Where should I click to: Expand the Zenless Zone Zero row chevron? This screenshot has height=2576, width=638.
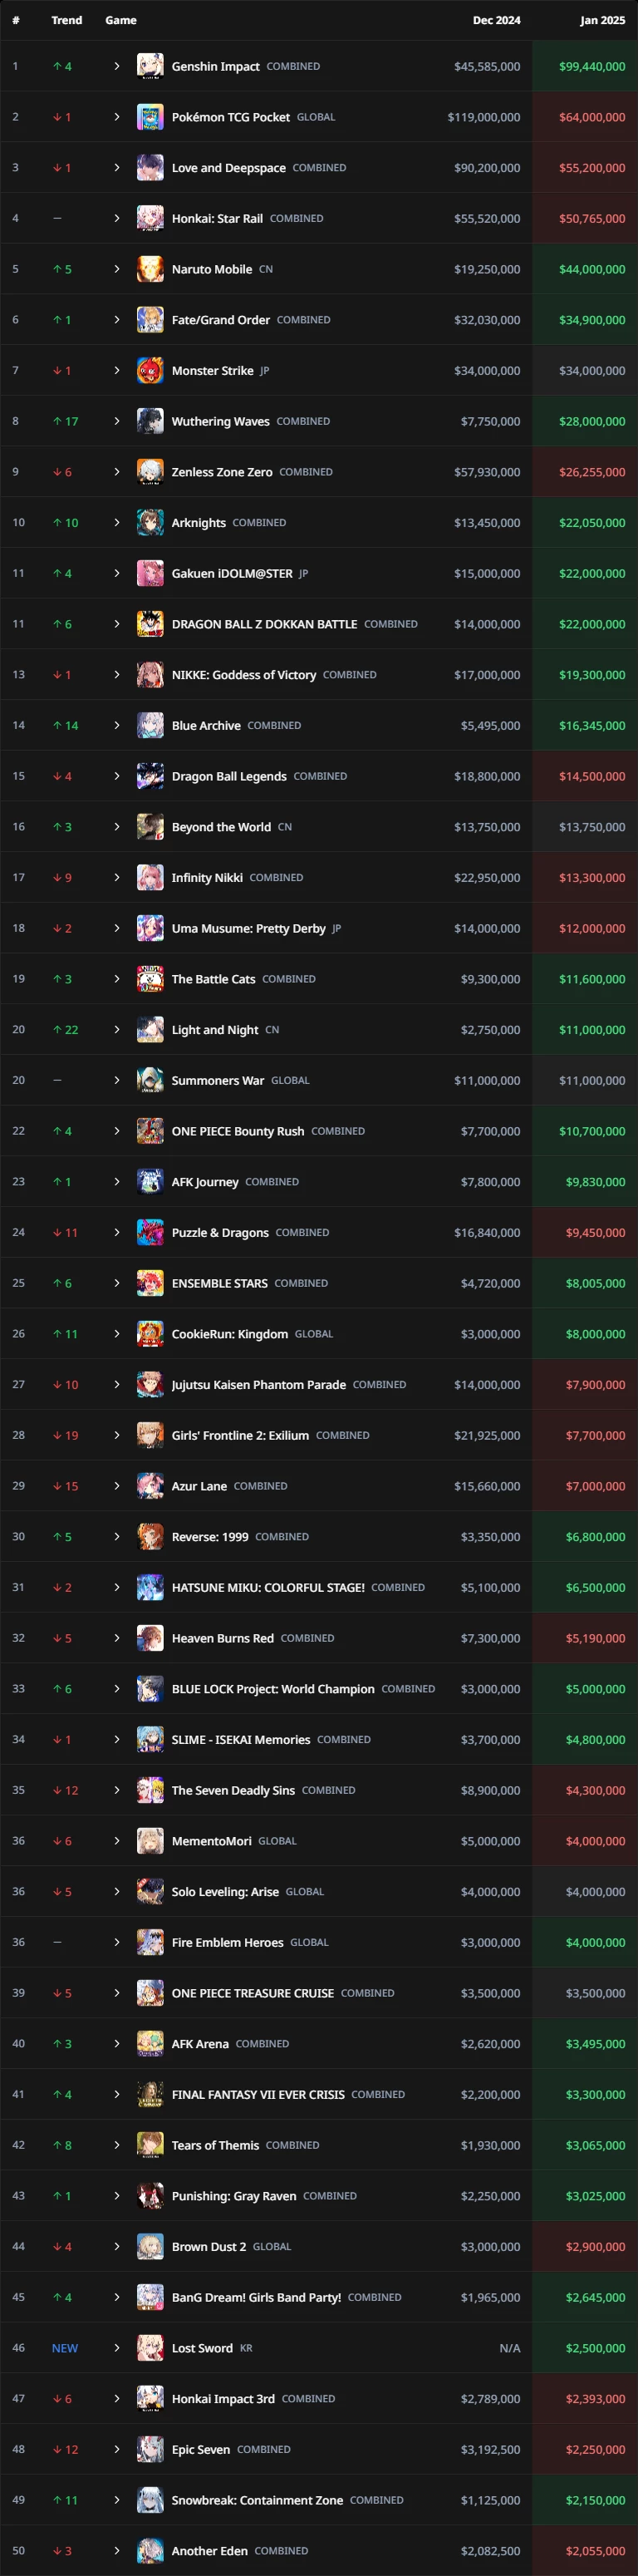pyautogui.click(x=117, y=472)
